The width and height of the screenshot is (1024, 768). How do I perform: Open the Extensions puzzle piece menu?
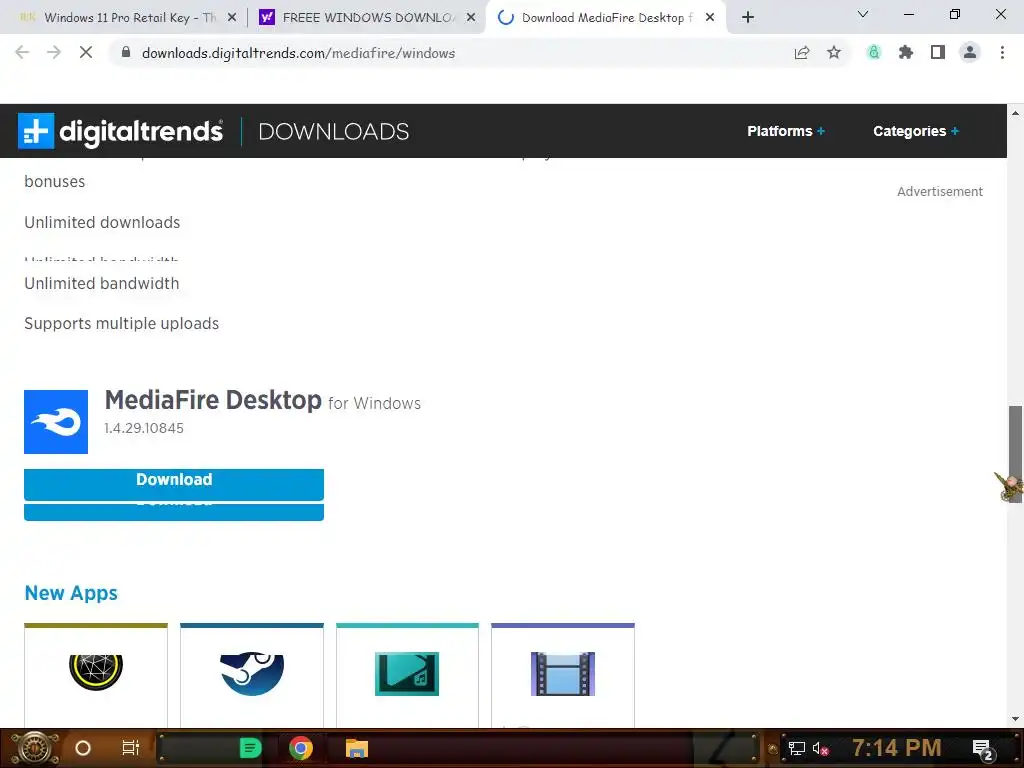[906, 52]
